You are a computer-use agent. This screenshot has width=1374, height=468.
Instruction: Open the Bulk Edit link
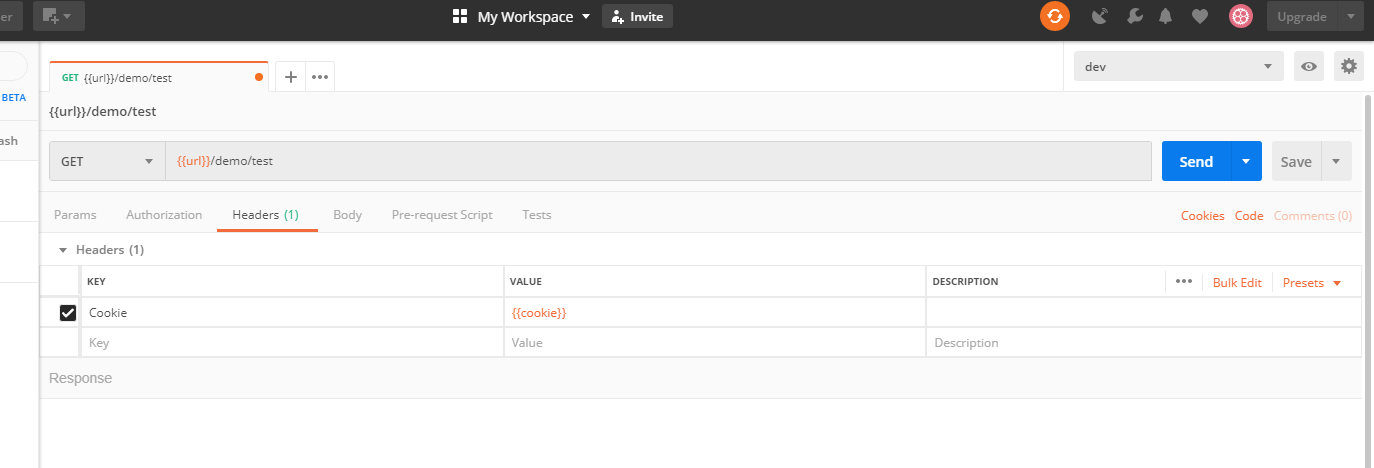pyautogui.click(x=1237, y=283)
